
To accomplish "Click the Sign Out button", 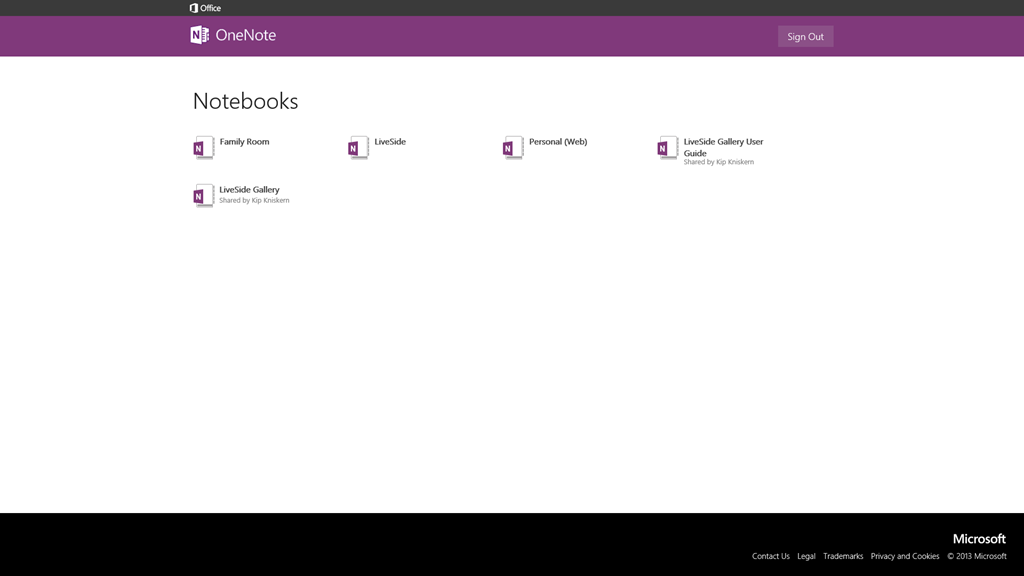I will pyautogui.click(x=805, y=37).
